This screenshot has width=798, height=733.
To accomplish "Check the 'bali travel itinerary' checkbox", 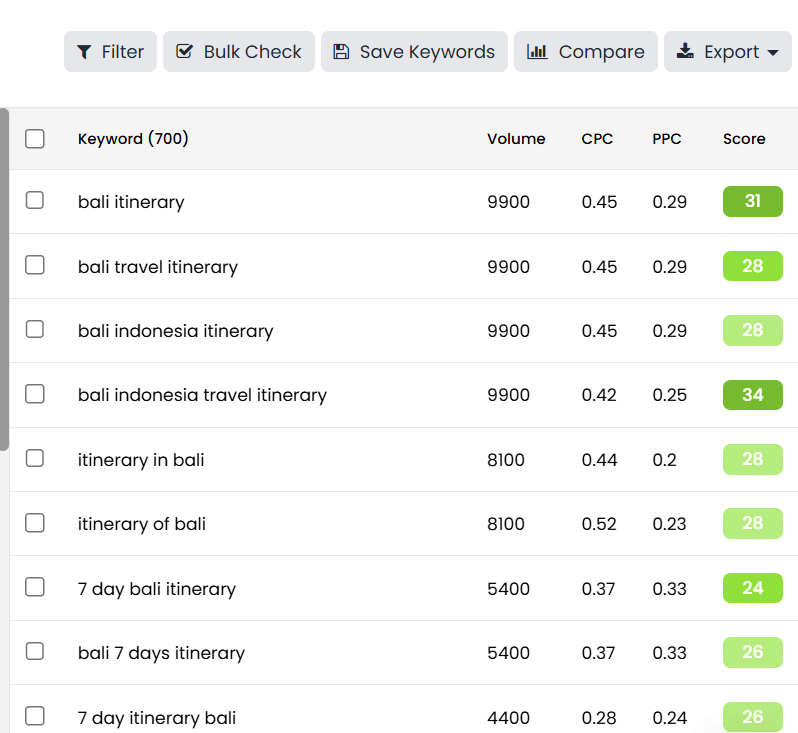I will point(35,265).
